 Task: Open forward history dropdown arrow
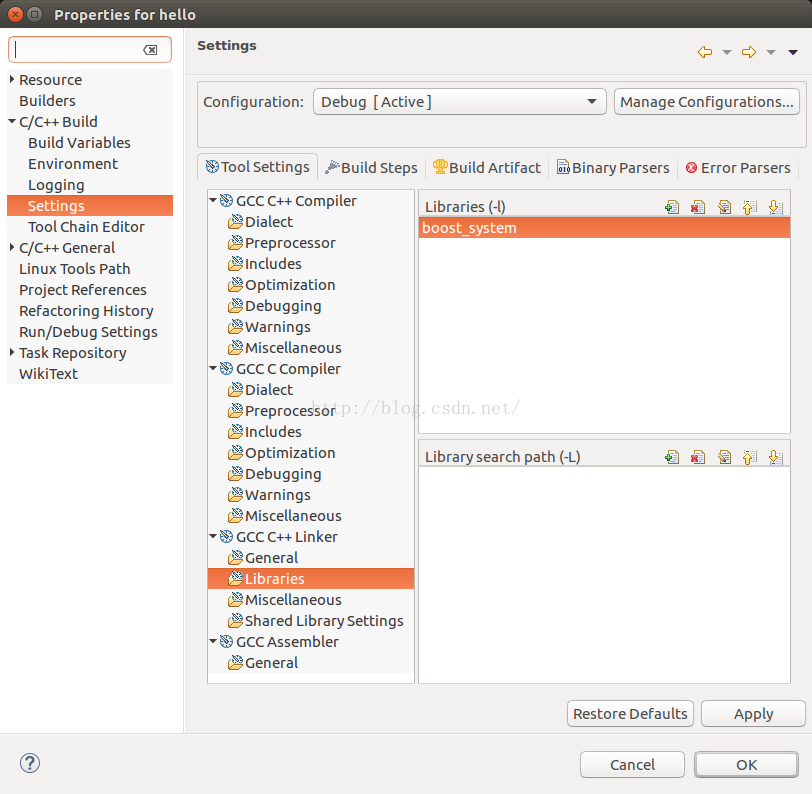[771, 52]
